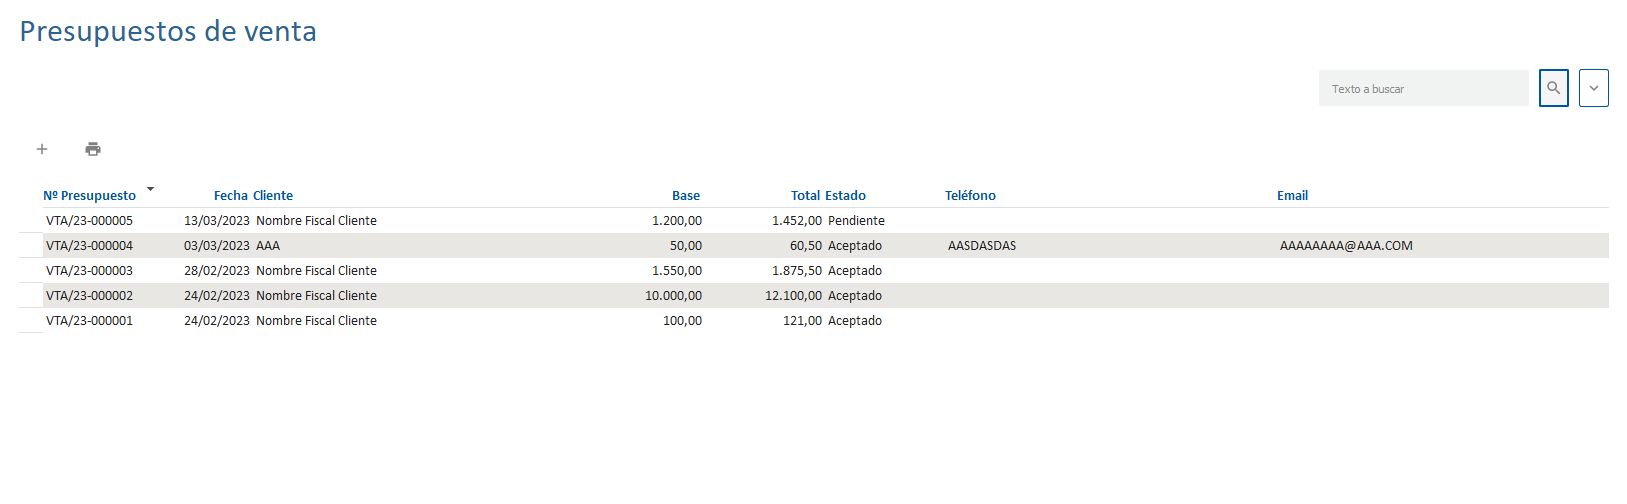
Task: Click the AAAAAAAA@AAA.COM email cell
Action: tap(1346, 246)
